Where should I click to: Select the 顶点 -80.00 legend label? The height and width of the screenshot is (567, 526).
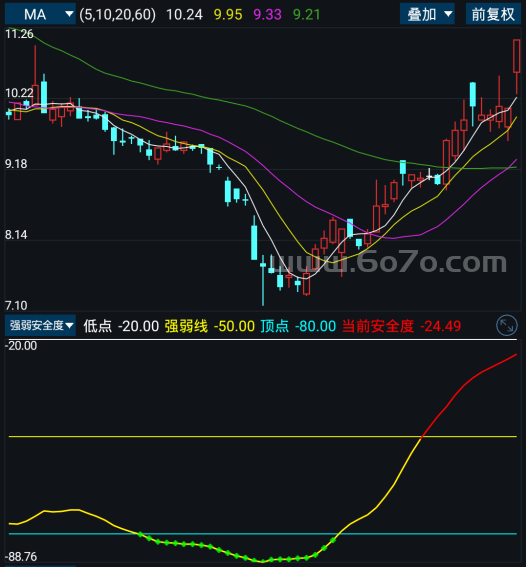[x=298, y=326]
